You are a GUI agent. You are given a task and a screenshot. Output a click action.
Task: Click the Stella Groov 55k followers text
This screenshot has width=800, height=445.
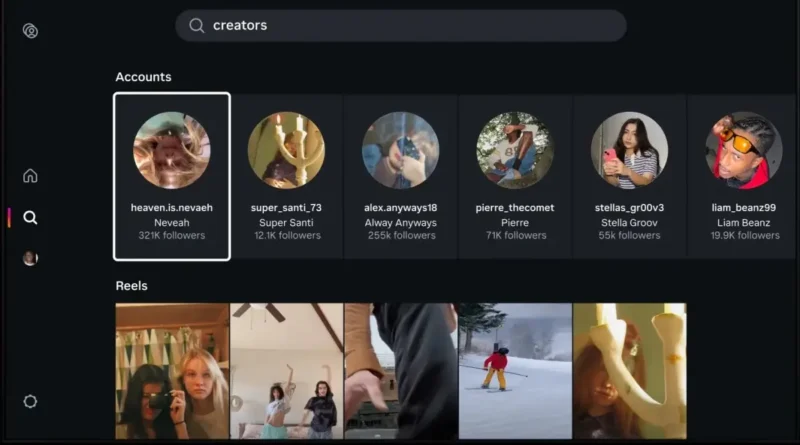click(x=629, y=236)
